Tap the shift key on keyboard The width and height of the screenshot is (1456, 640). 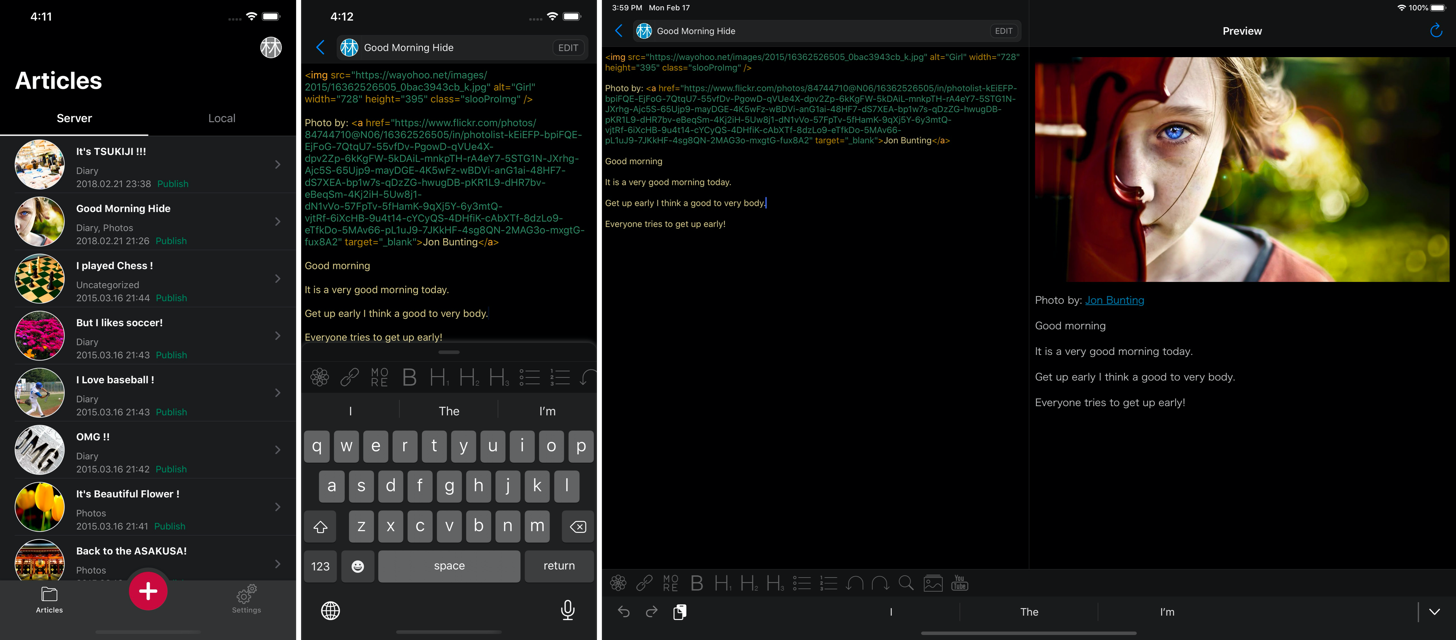pos(321,526)
